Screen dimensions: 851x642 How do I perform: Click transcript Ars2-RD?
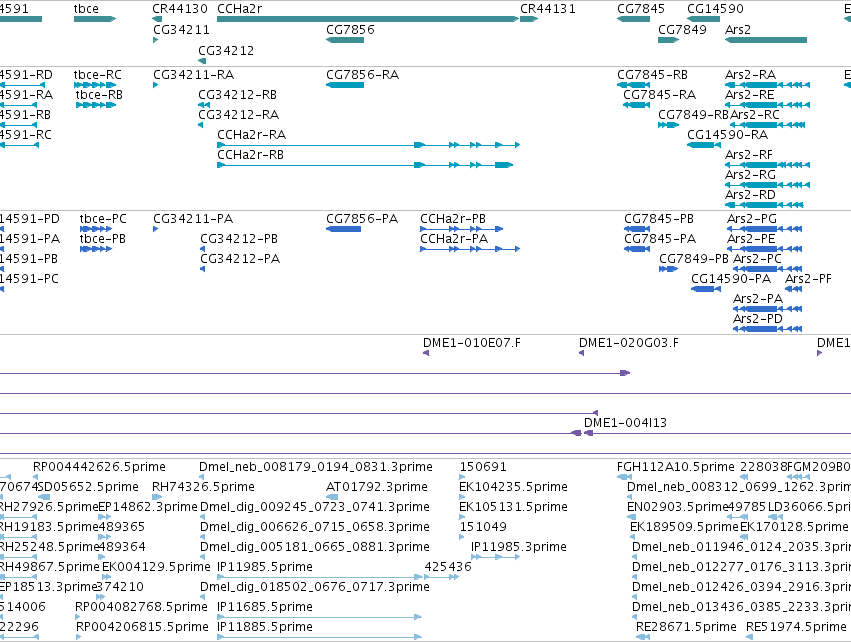[x=751, y=195]
